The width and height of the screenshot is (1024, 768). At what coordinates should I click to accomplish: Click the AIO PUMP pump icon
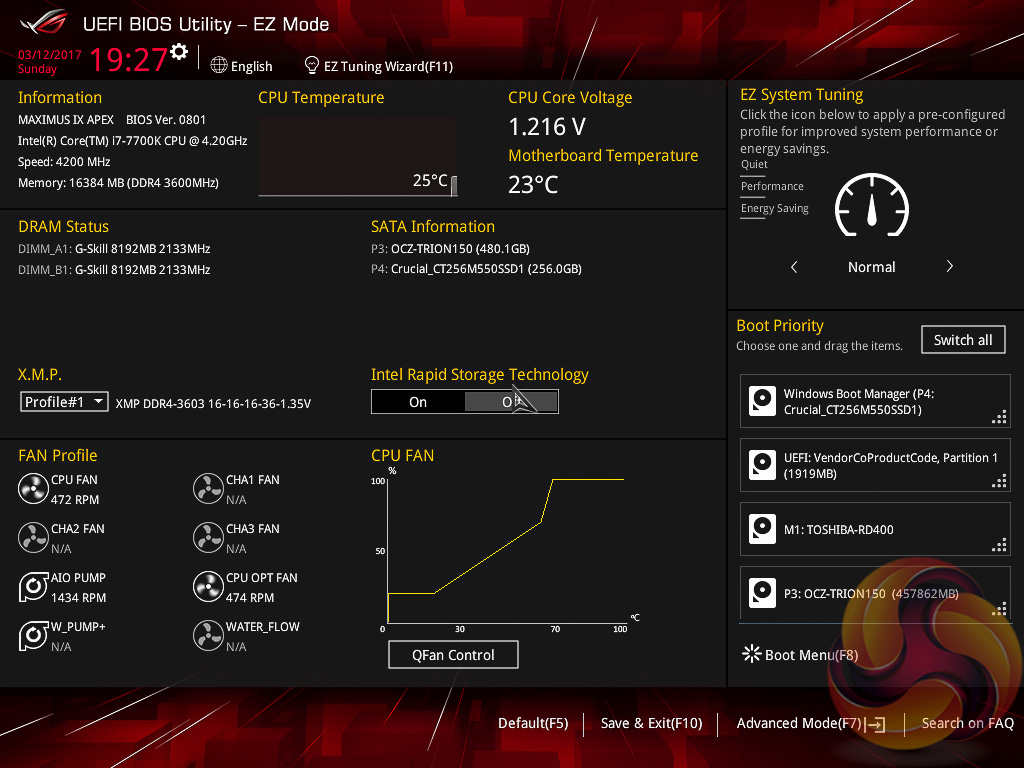click(x=33, y=587)
